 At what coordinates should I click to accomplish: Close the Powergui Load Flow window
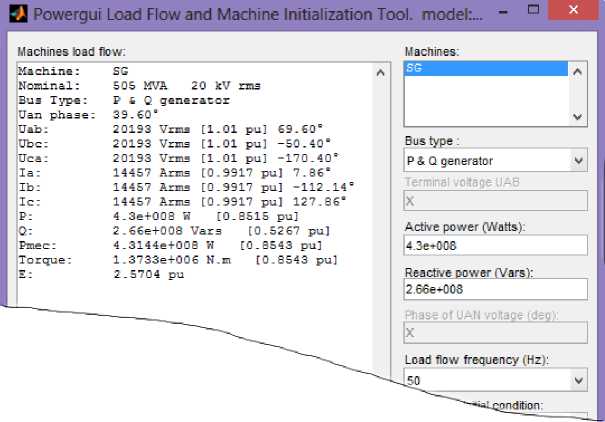(x=573, y=9)
